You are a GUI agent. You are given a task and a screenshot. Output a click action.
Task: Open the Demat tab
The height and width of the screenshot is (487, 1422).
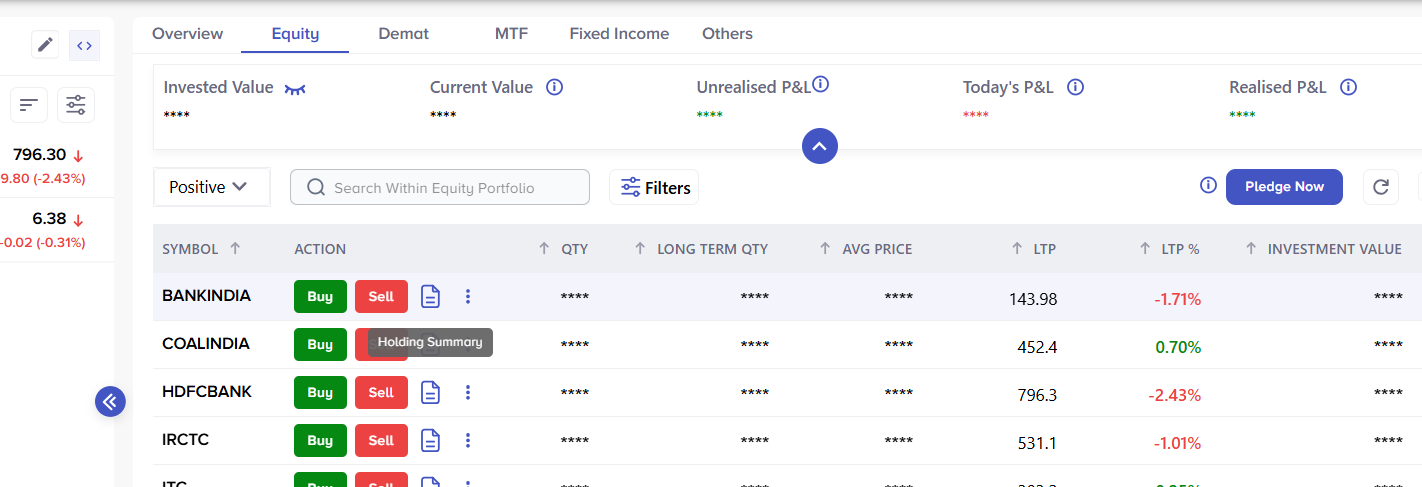[404, 34]
